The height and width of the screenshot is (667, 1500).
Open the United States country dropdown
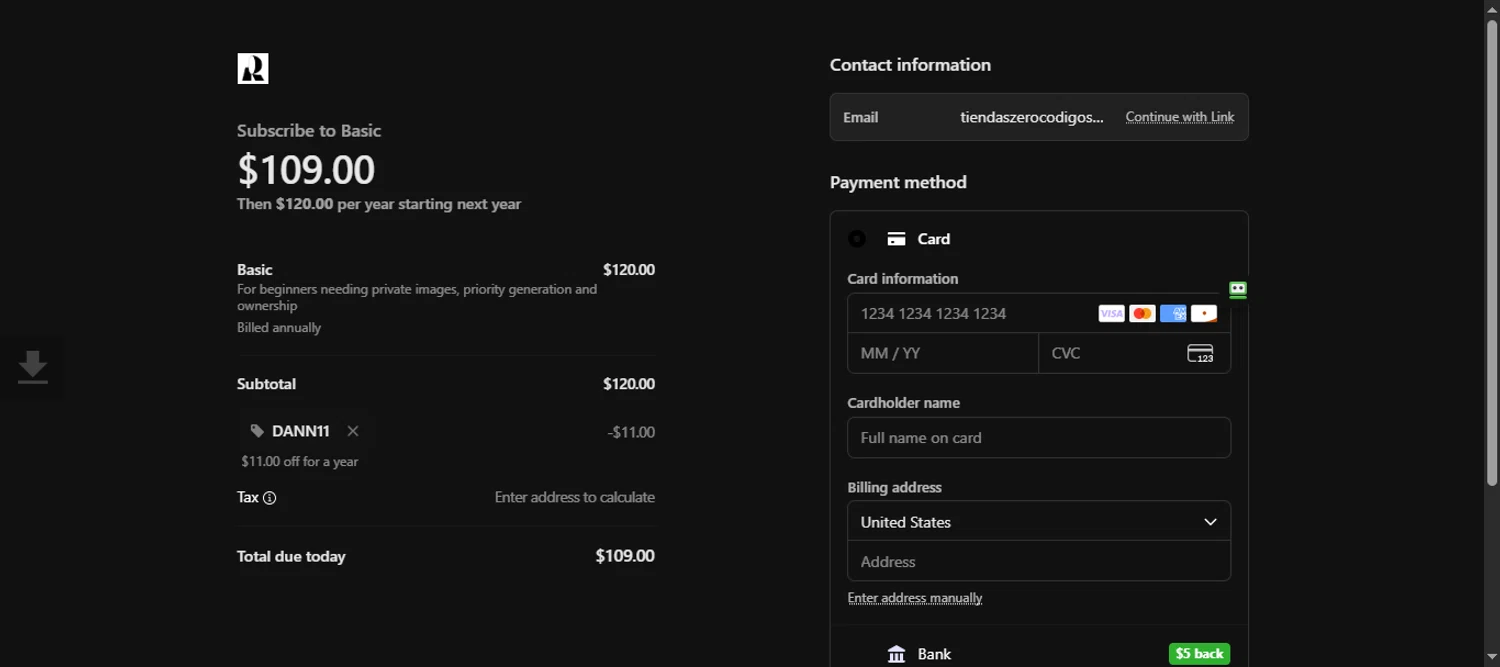[x=1039, y=522]
